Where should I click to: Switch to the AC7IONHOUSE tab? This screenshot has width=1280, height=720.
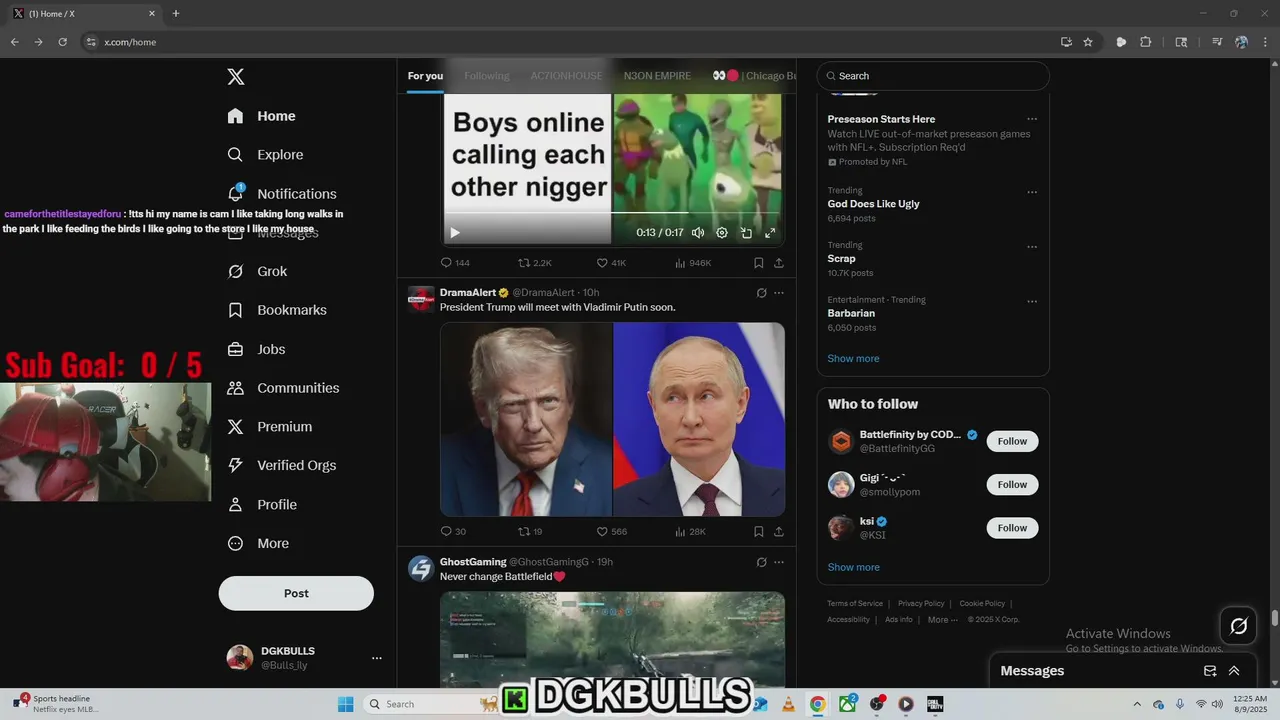point(566,76)
